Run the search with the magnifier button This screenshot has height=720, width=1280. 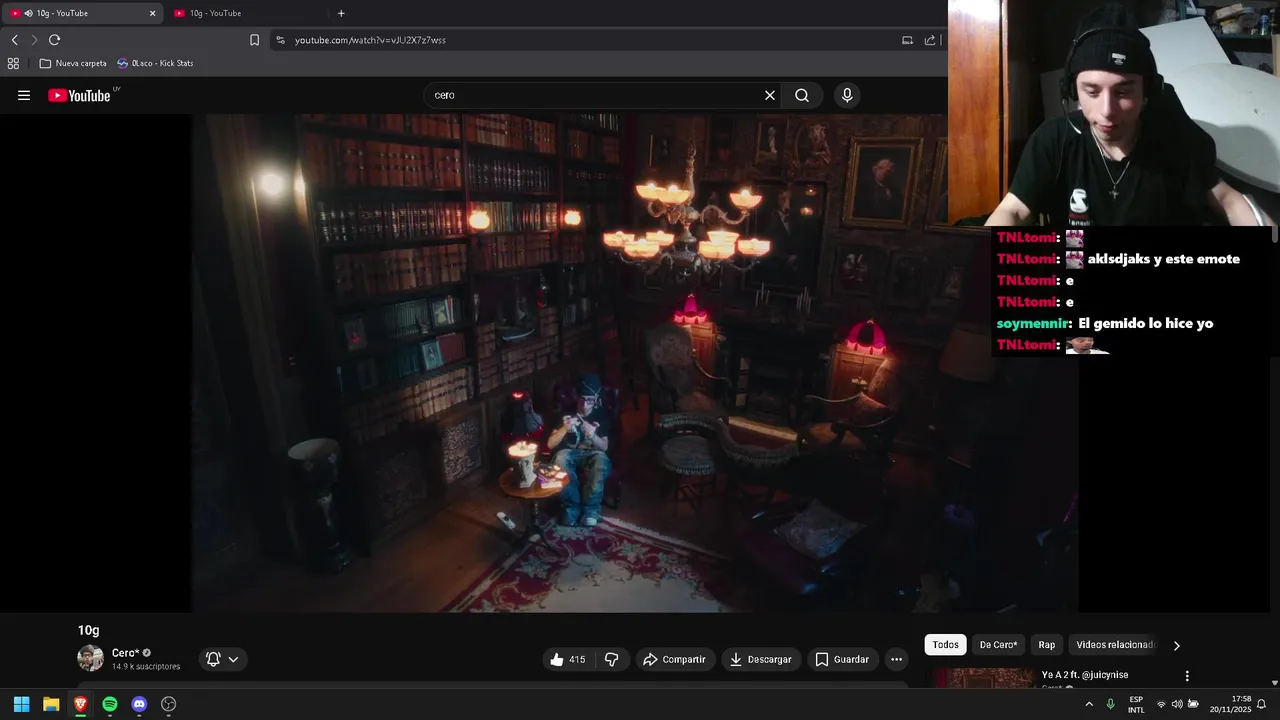point(802,96)
